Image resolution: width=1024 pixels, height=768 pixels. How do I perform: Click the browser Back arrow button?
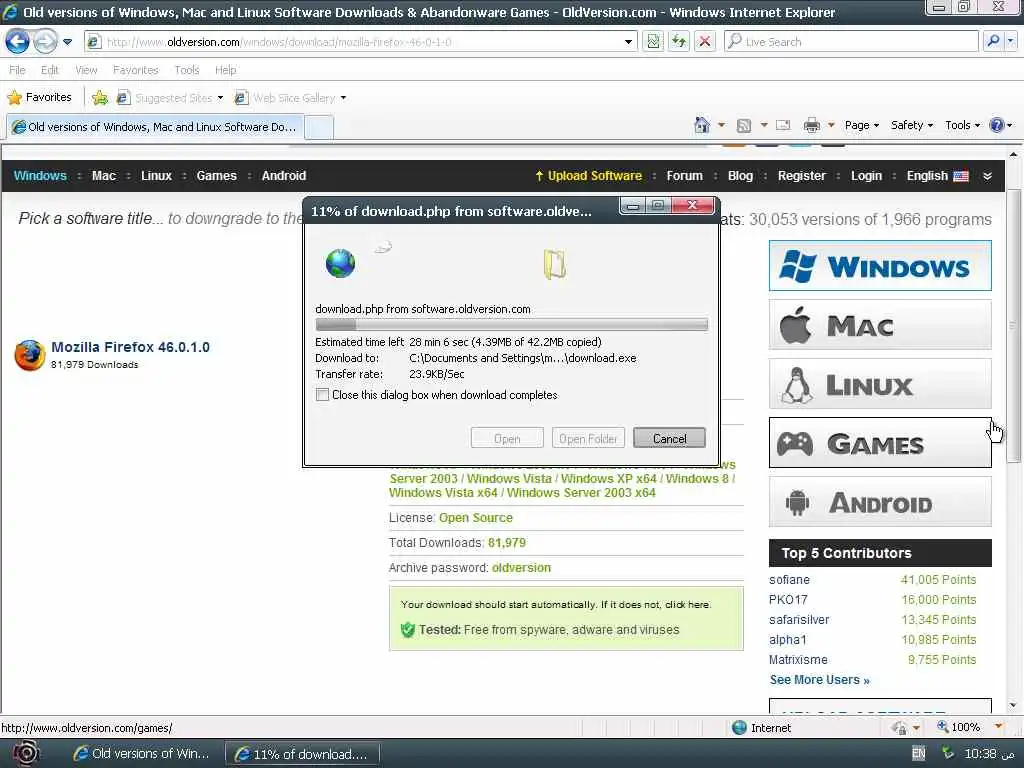pyautogui.click(x=18, y=42)
